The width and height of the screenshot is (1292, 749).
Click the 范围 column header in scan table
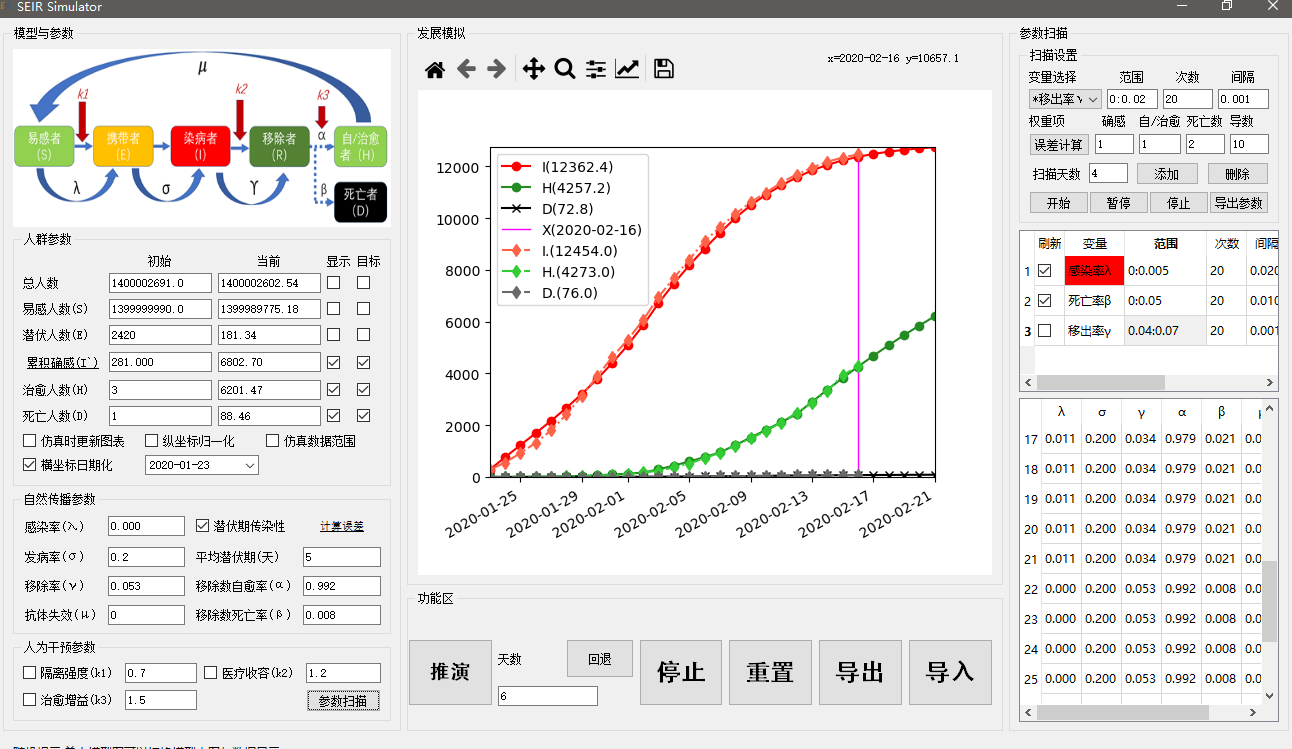point(1165,243)
